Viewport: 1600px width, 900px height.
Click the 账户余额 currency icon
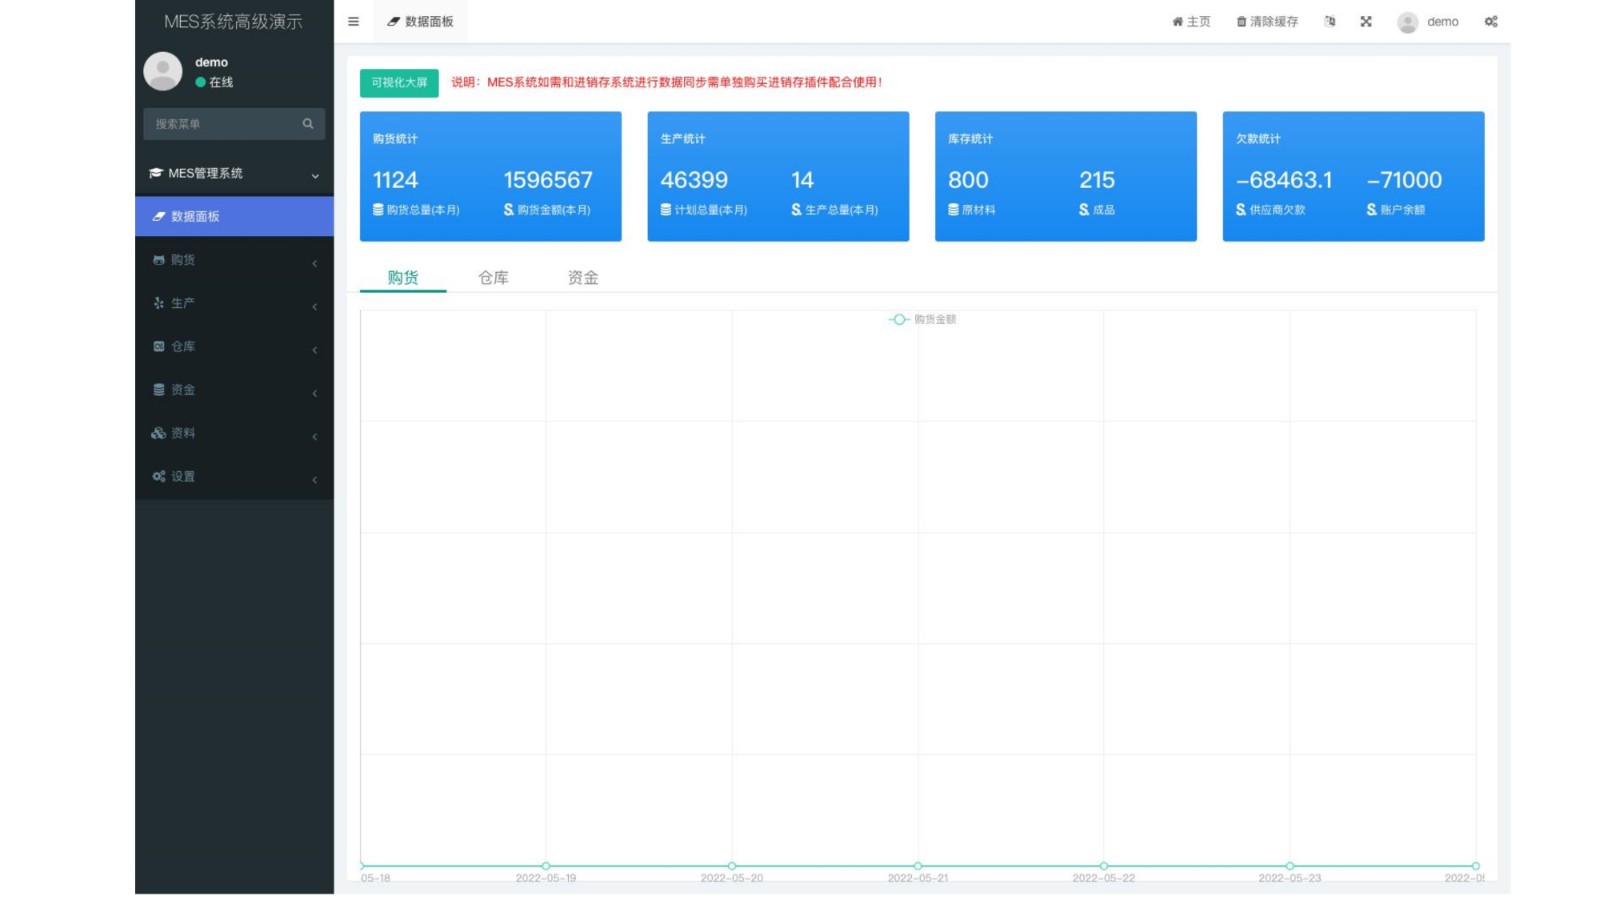coord(1372,210)
